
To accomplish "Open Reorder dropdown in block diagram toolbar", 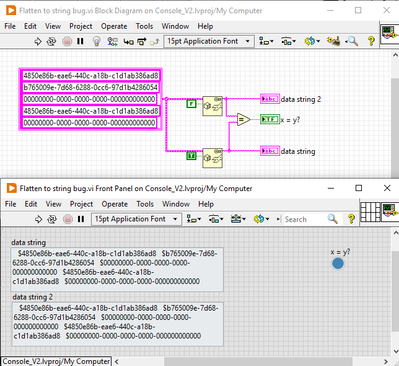I will coord(311,41).
